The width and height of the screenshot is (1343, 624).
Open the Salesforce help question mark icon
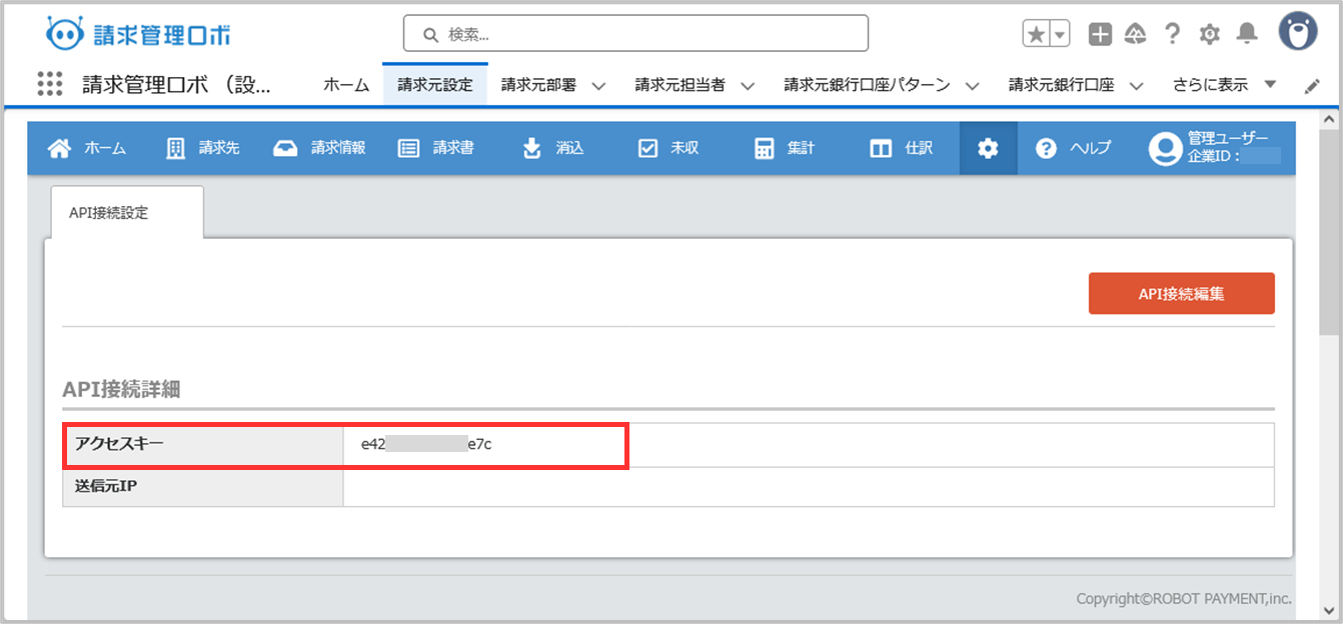[x=1173, y=34]
